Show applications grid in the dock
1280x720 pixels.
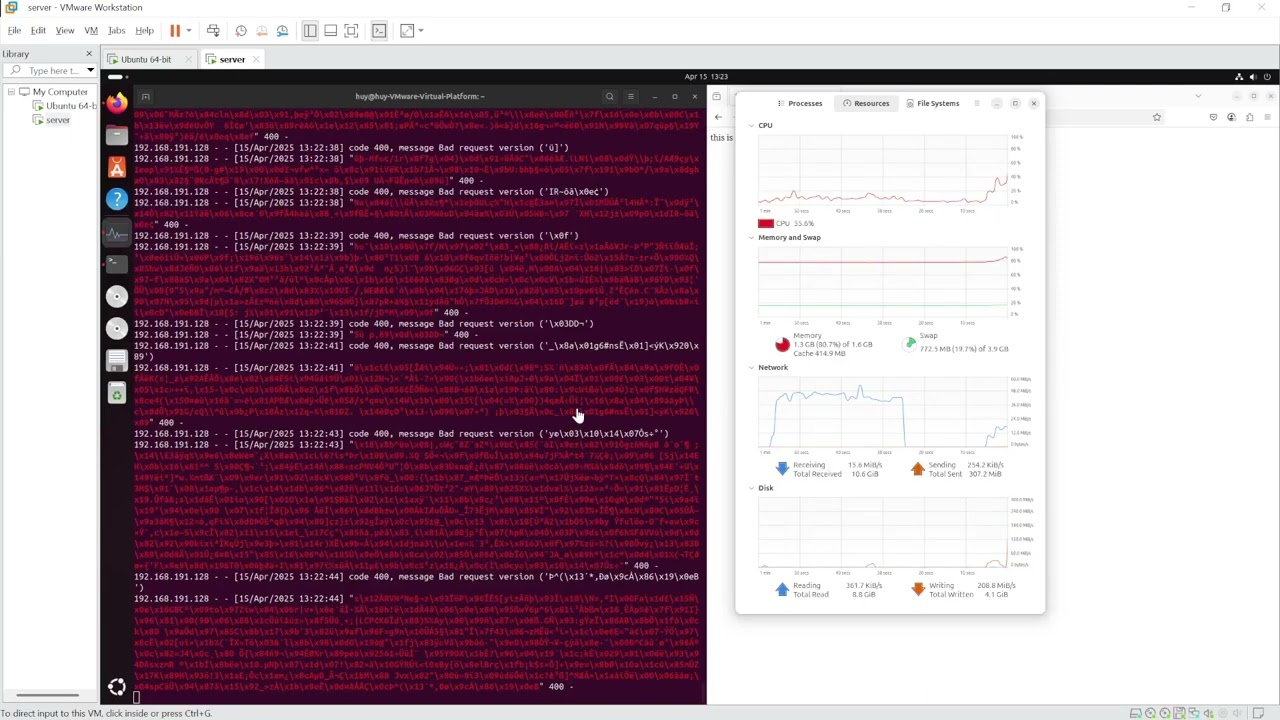[117, 687]
